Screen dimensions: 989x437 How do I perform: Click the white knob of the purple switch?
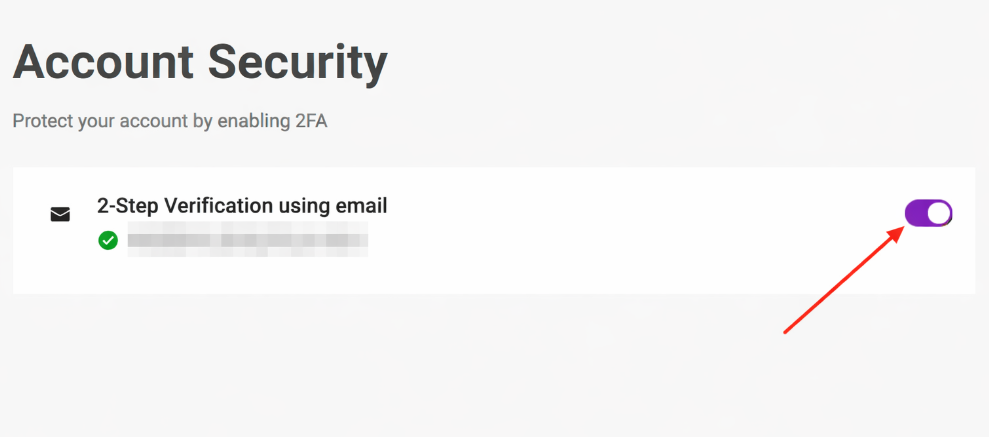939,213
